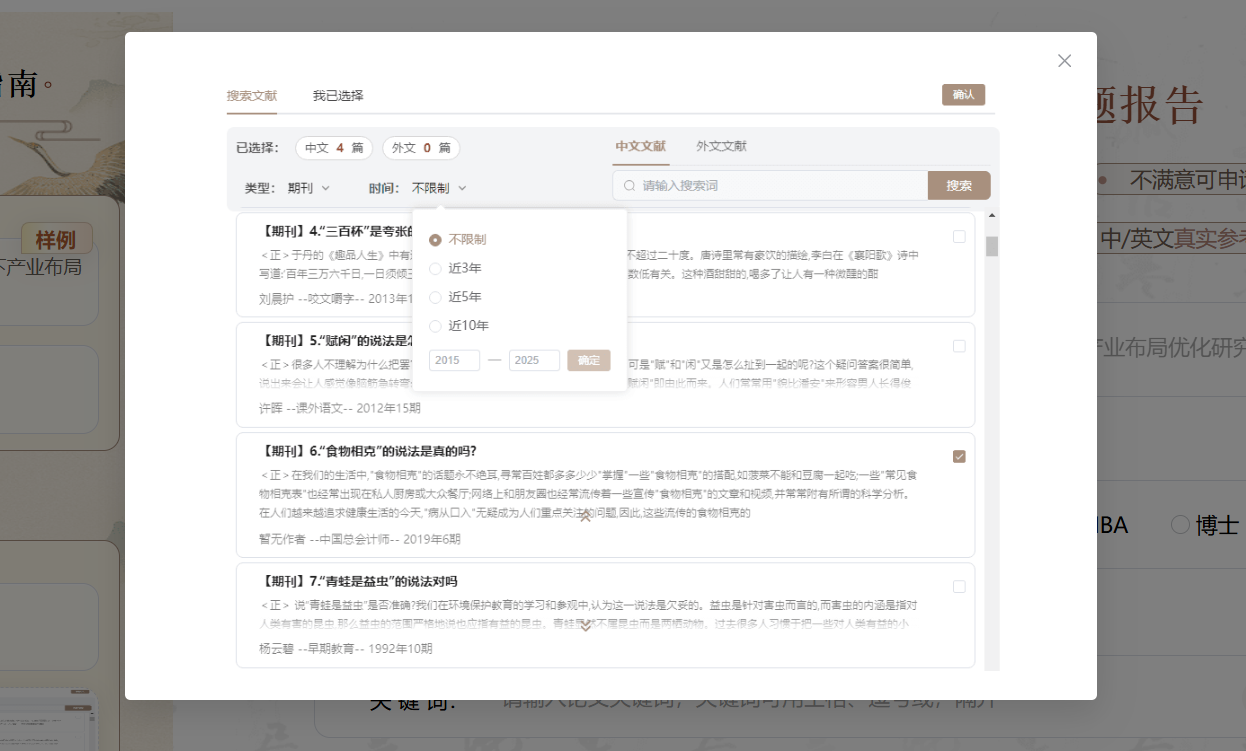
Task: Click the 已选择: label
Action: (x=258, y=148)
